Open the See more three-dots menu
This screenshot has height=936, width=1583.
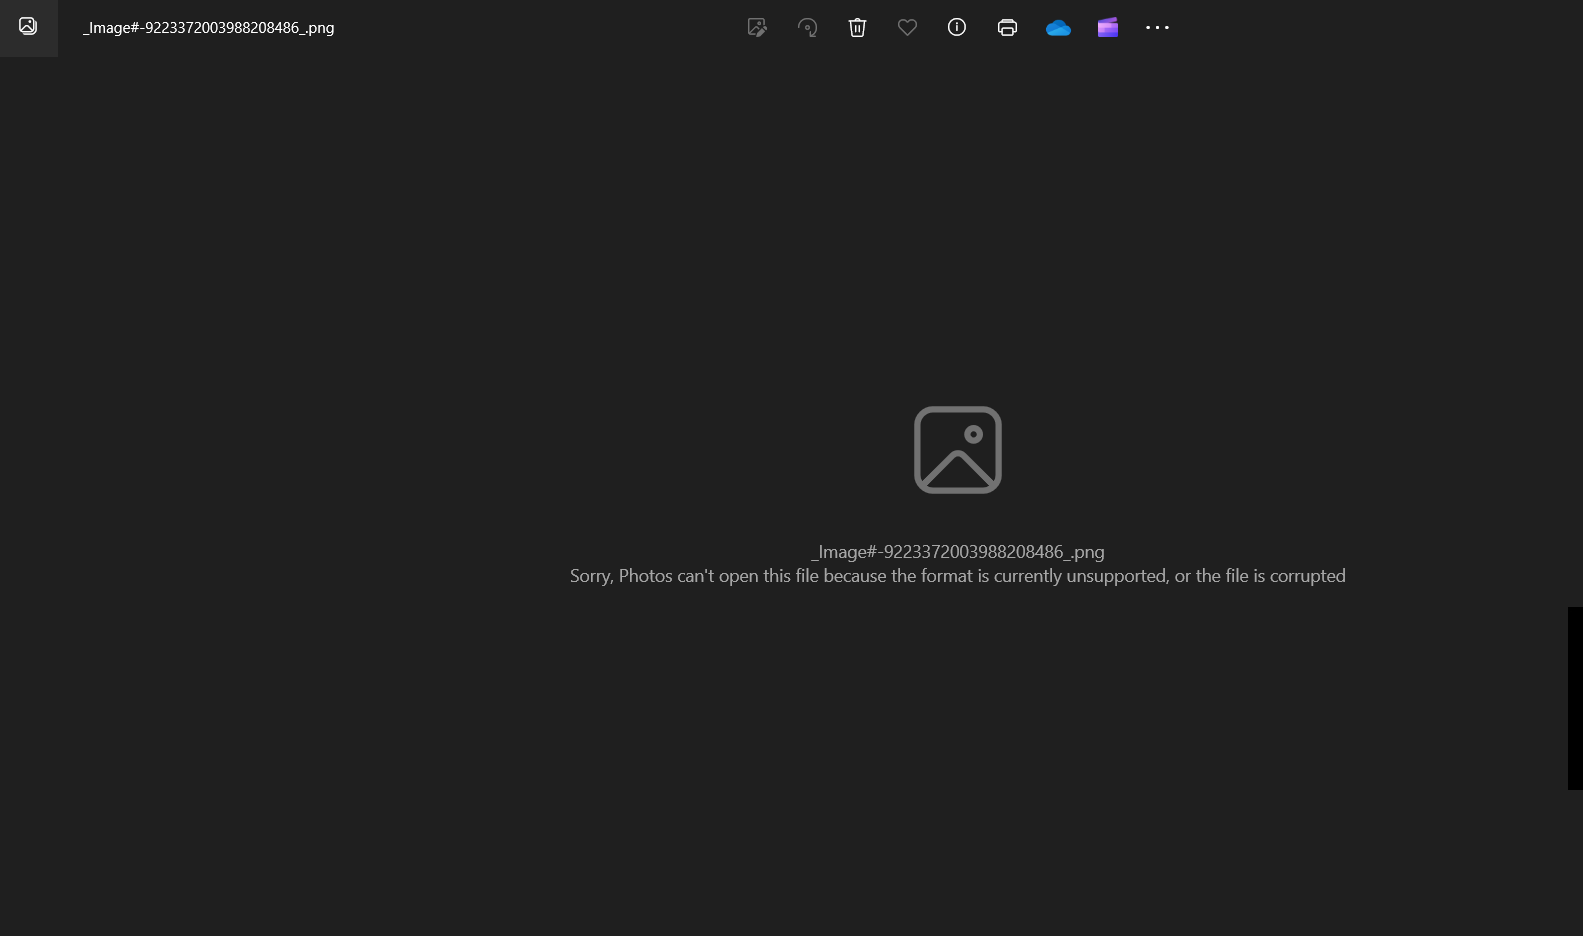1157,28
